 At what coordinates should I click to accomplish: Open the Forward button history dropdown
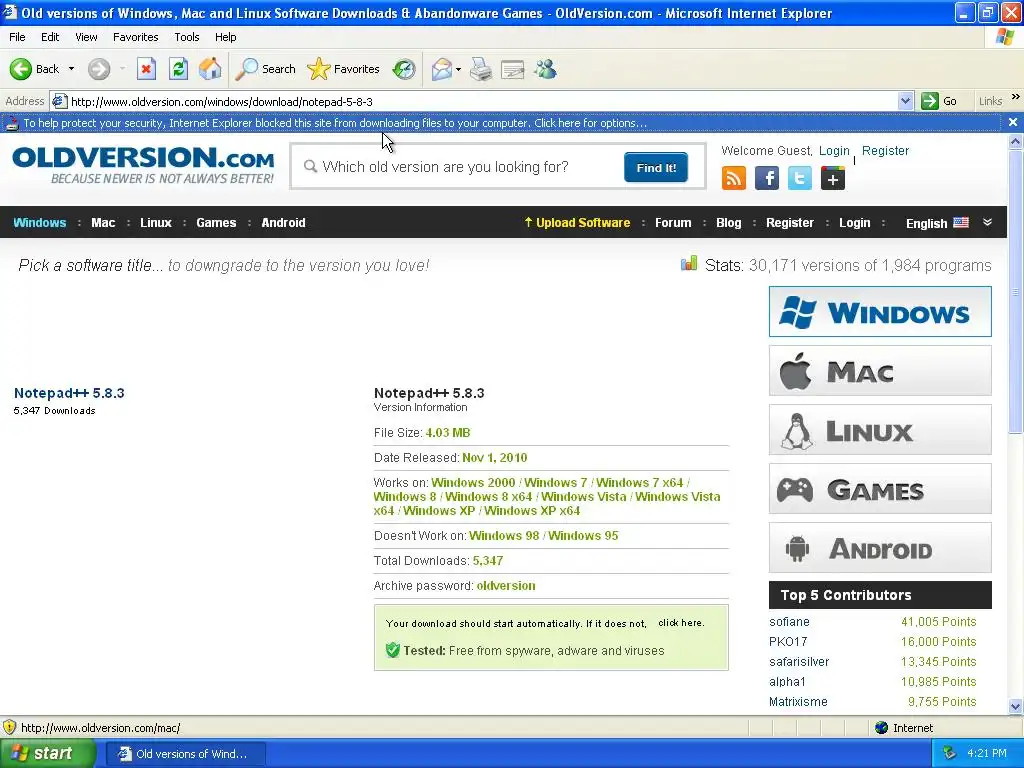(122, 69)
